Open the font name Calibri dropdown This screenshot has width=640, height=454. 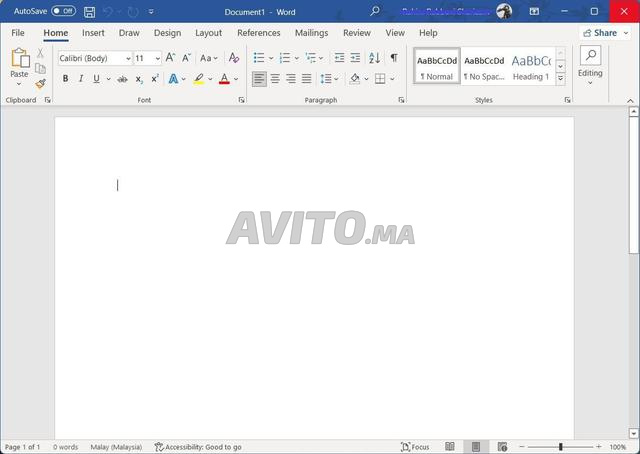pyautogui.click(x=128, y=59)
